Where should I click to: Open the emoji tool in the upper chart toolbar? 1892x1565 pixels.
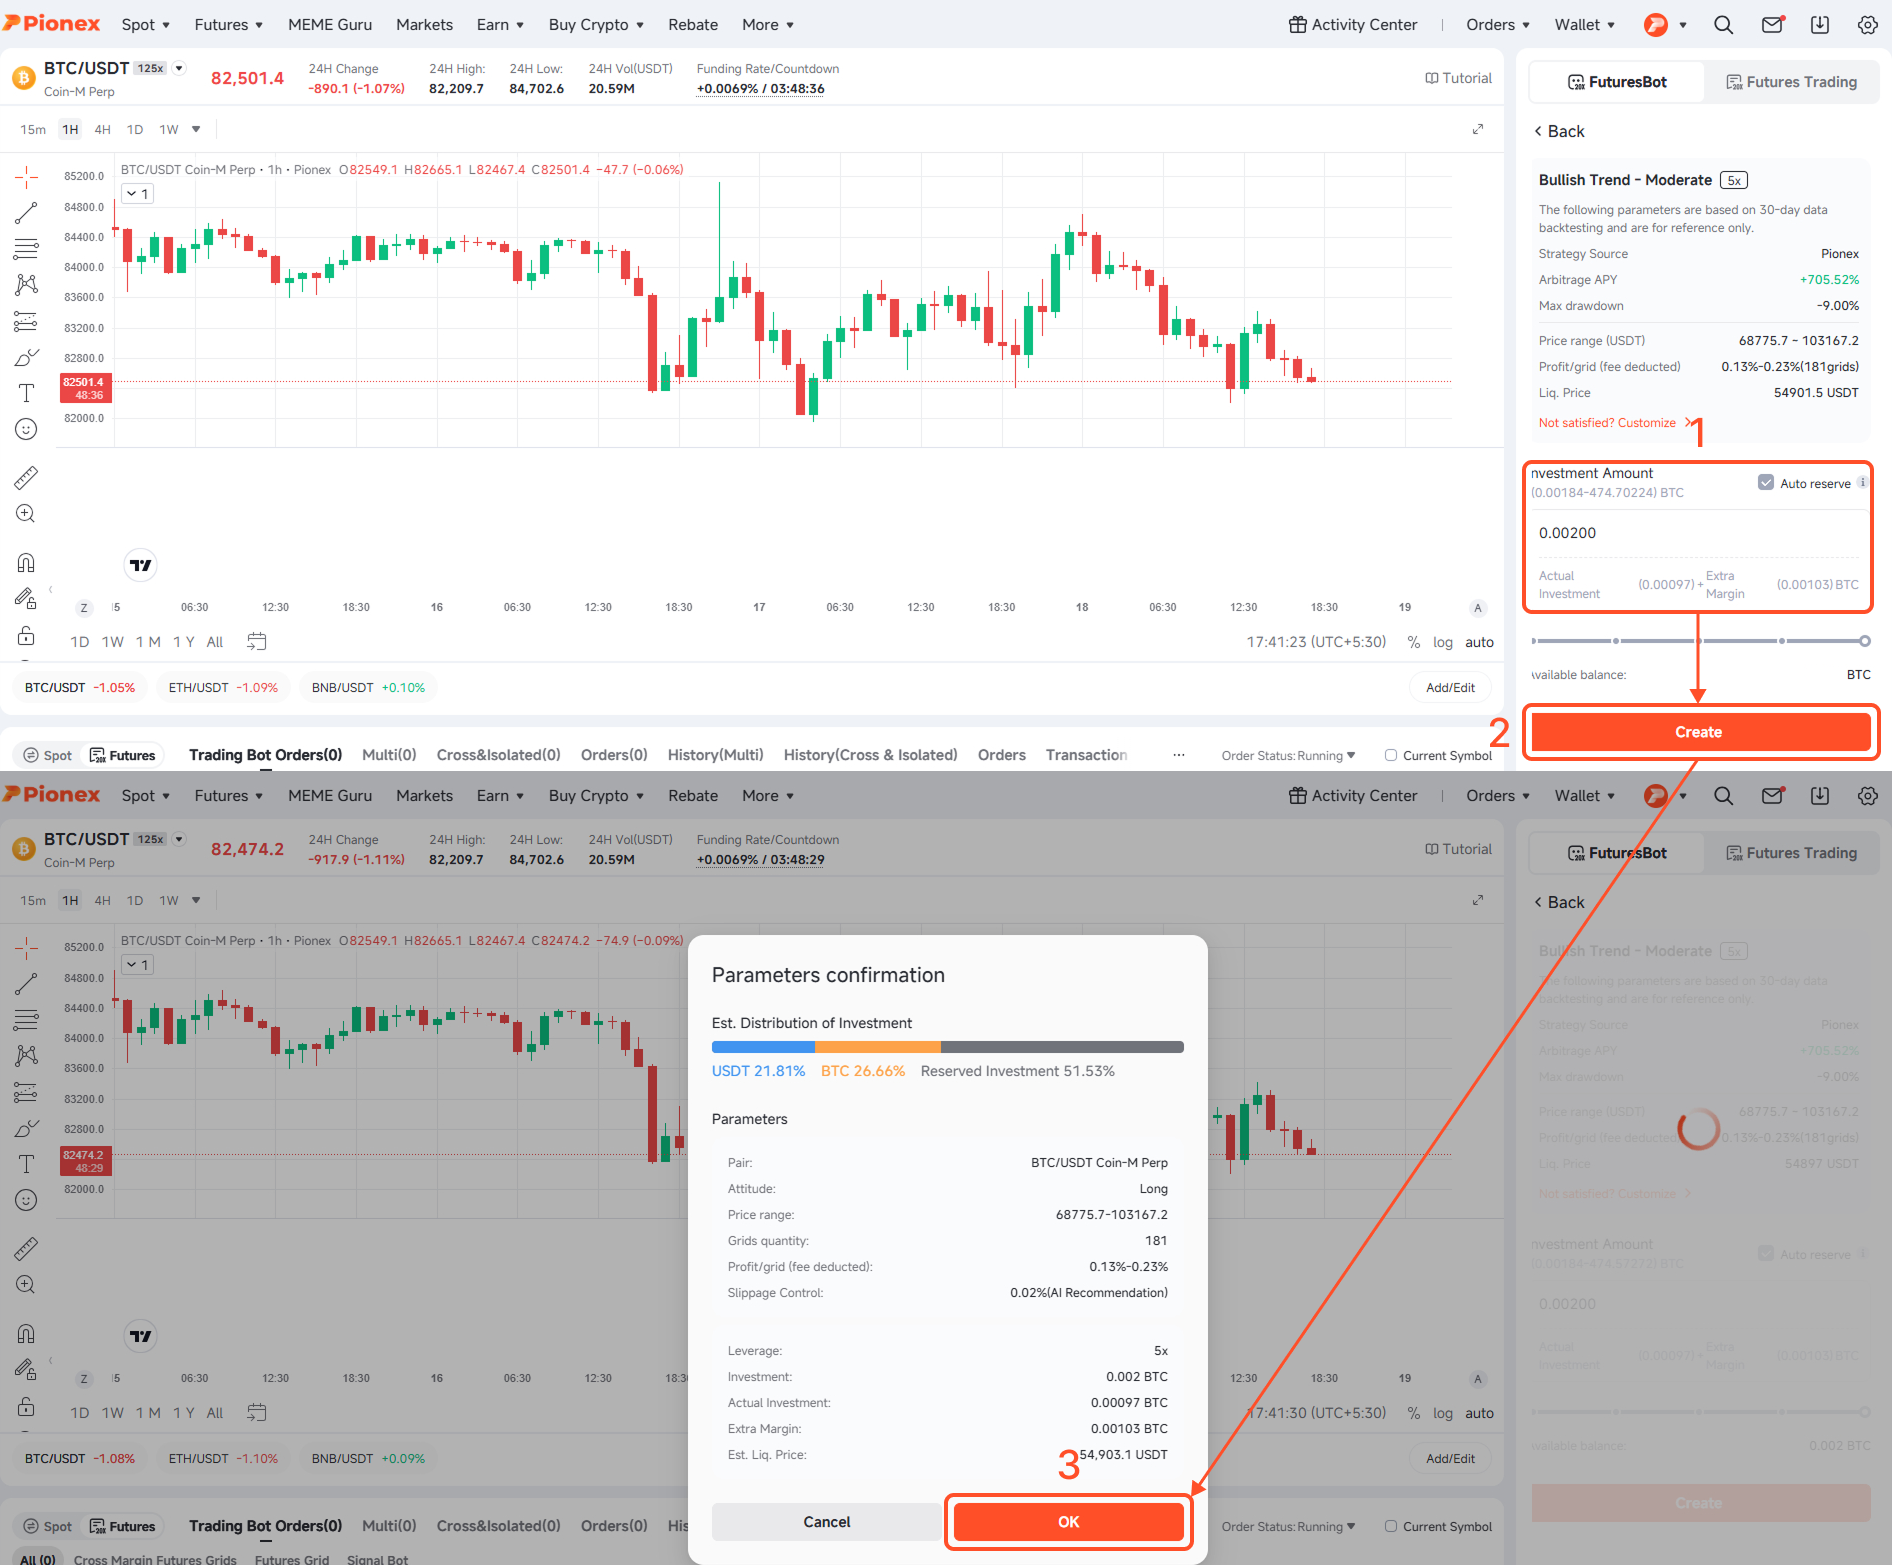click(x=27, y=429)
